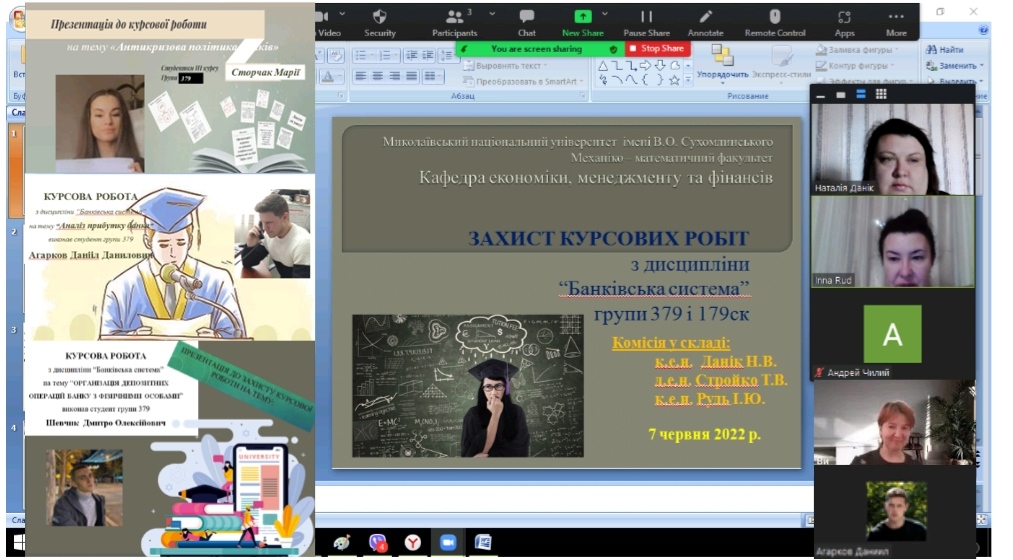
Task: Open the Zoom Chat window
Action: point(526,20)
